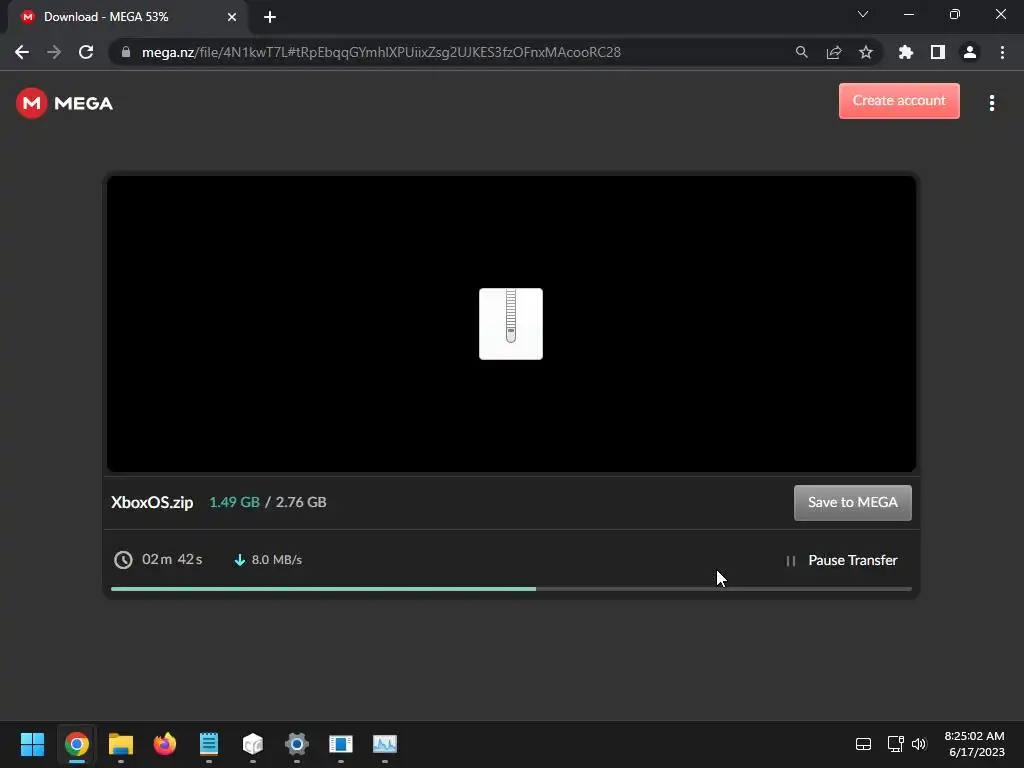Image resolution: width=1024 pixels, height=768 pixels.
Task: Open the performance monitor graph icon in taskbar
Action: (385, 744)
